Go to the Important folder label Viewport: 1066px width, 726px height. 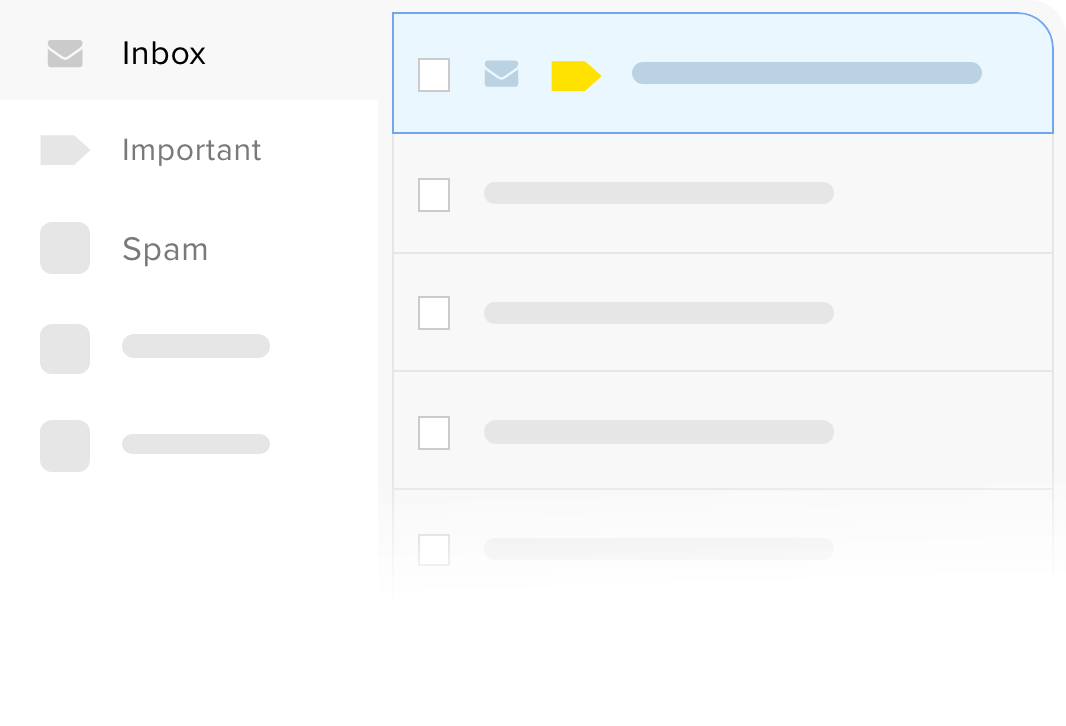pos(191,150)
